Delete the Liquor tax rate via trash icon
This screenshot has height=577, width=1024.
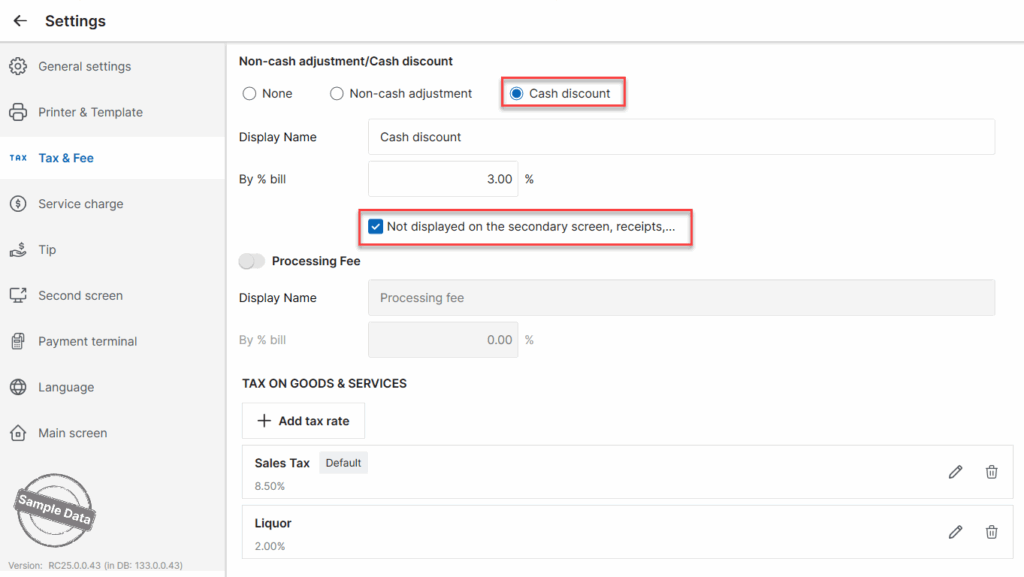991,533
